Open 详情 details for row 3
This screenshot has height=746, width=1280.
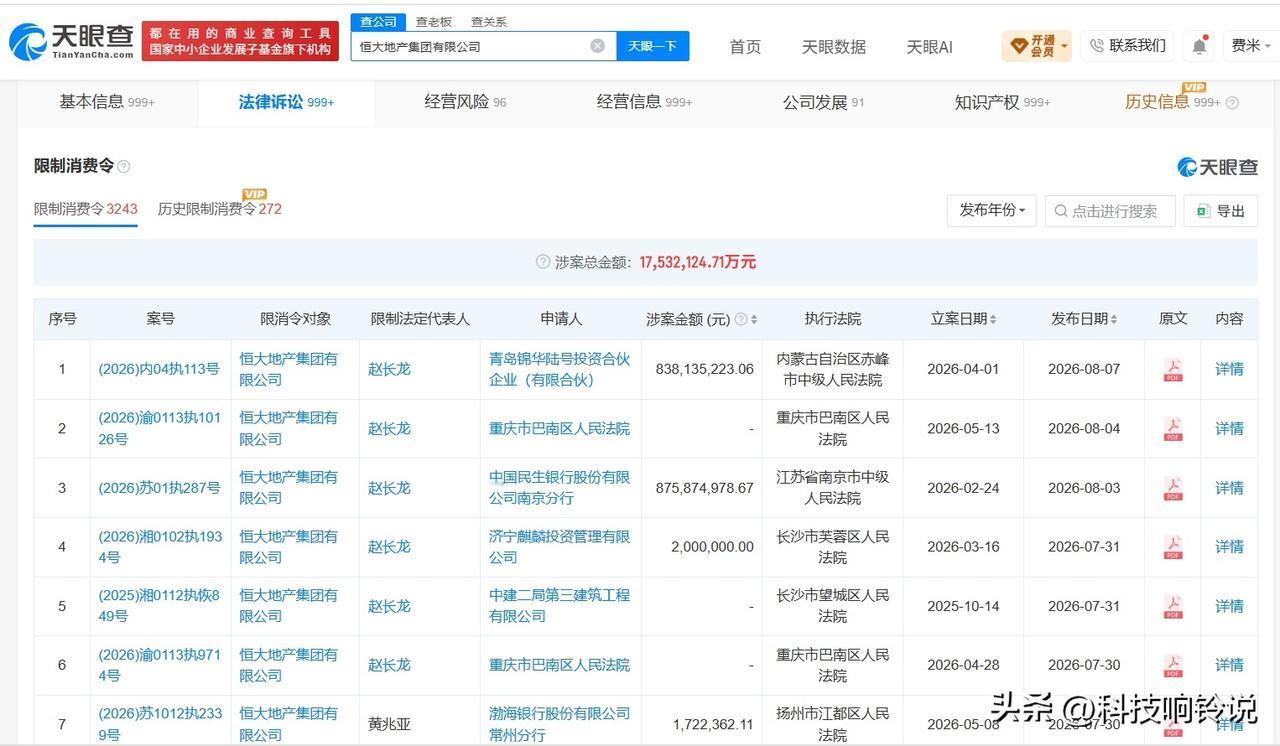click(1229, 488)
